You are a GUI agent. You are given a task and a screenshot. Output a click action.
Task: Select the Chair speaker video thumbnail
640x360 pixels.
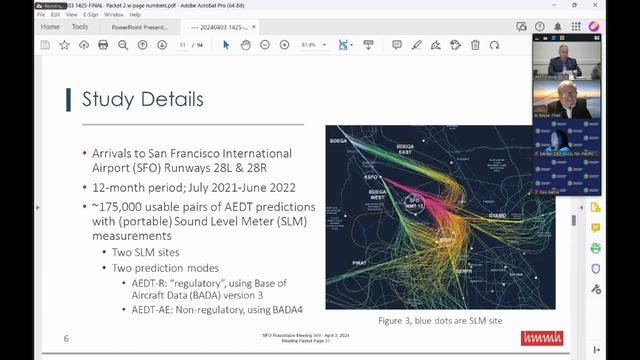(x=567, y=99)
